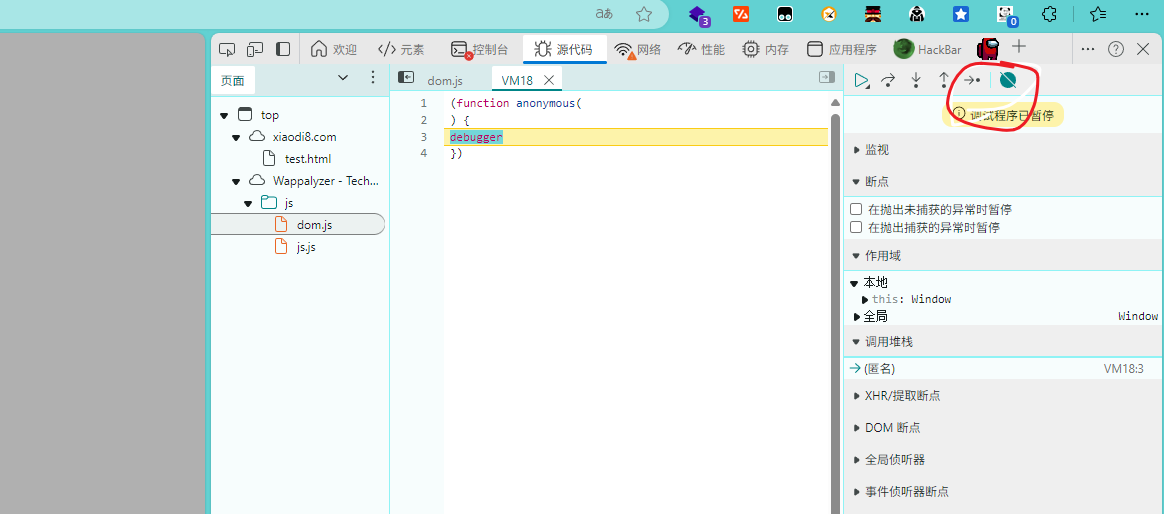The width and height of the screenshot is (1164, 514).
Task: Click the debugger statement in the code
Action: (x=477, y=137)
